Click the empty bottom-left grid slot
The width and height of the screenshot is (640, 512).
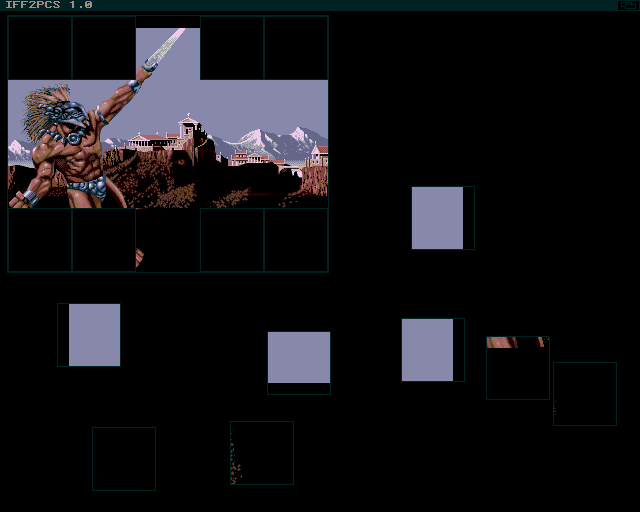(40, 240)
